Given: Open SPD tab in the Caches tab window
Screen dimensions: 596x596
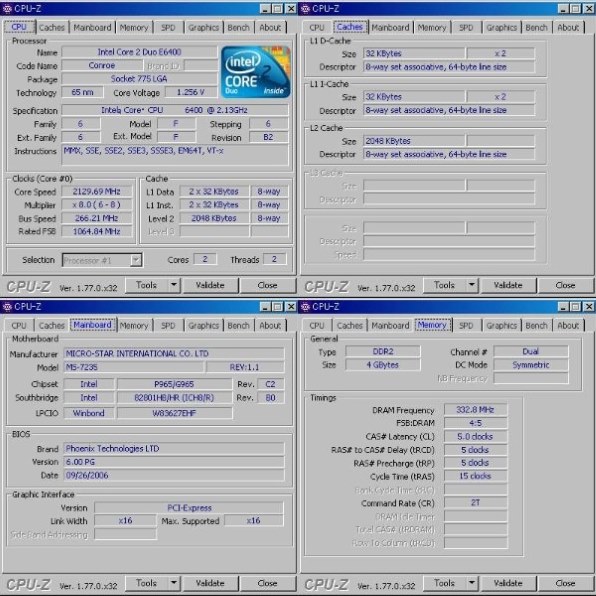Looking at the screenshot, I should coord(466,27).
